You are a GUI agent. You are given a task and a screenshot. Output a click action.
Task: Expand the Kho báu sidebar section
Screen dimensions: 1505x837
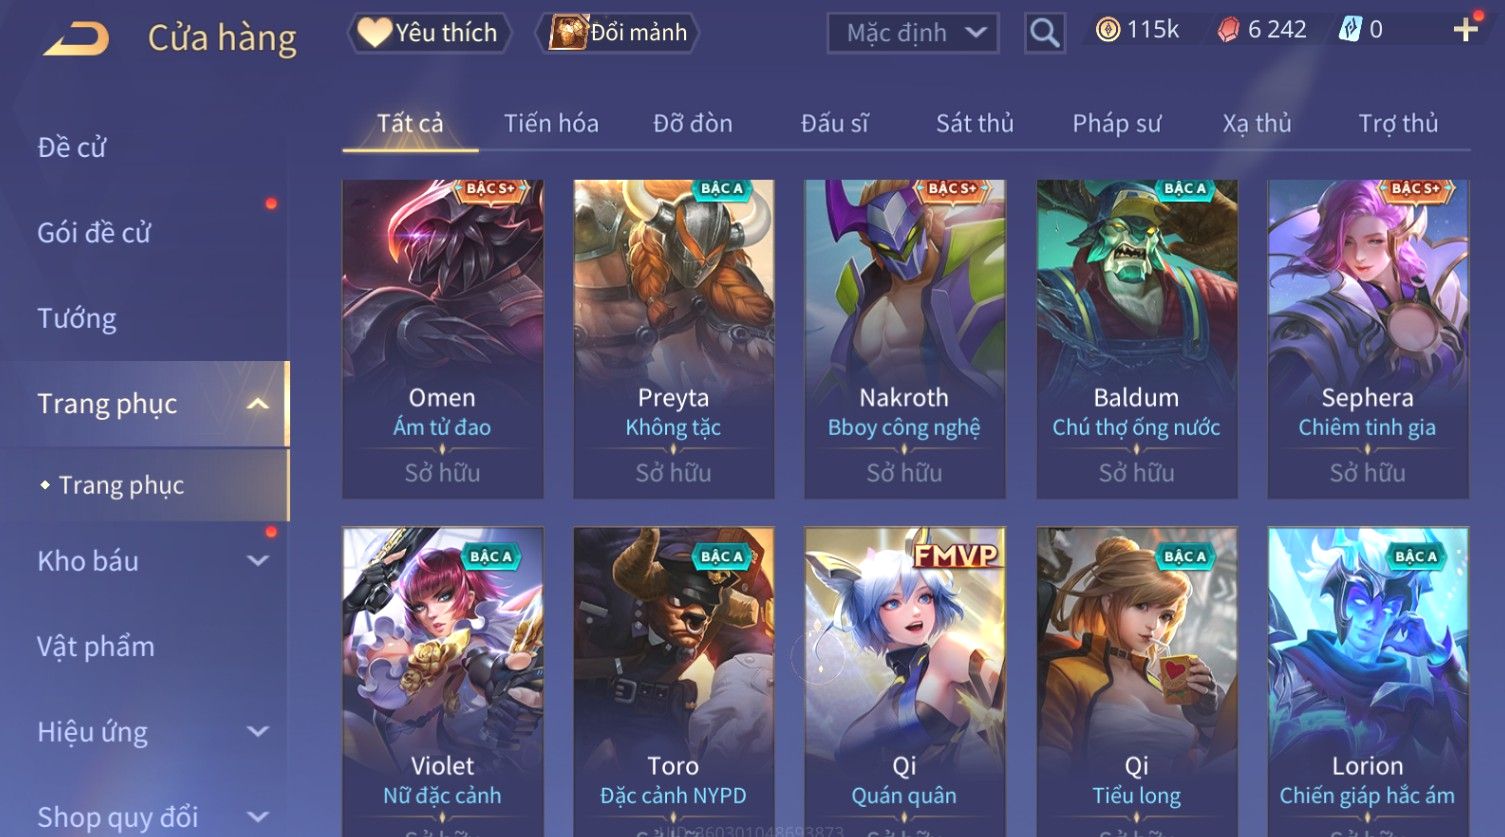[x=258, y=561]
